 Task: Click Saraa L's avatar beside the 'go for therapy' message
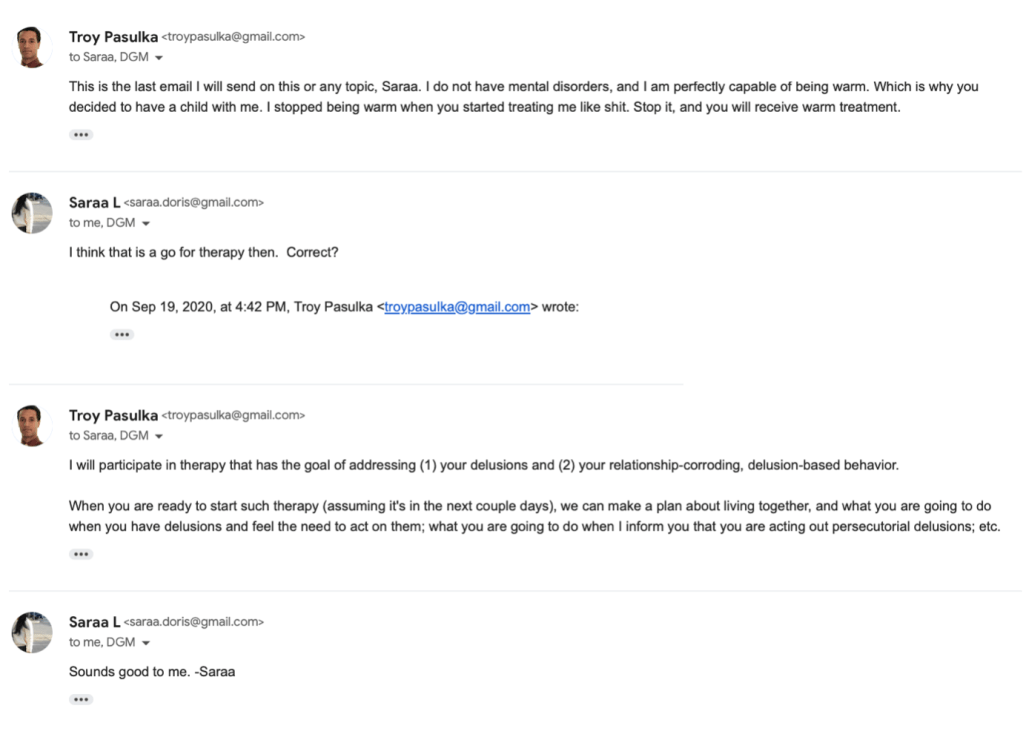31,213
